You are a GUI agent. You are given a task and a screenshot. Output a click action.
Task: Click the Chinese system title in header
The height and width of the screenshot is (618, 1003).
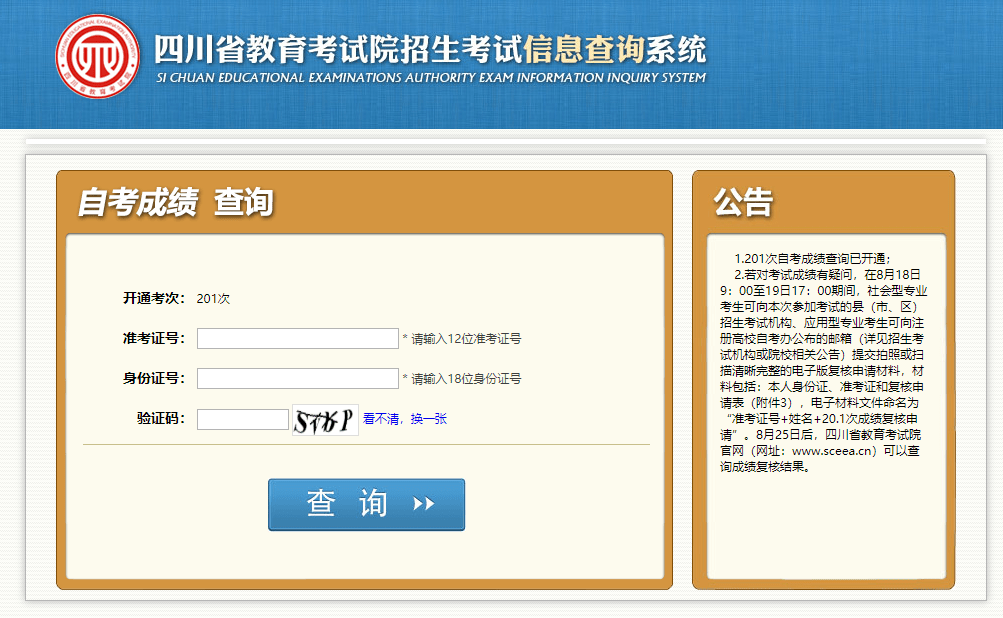click(430, 49)
